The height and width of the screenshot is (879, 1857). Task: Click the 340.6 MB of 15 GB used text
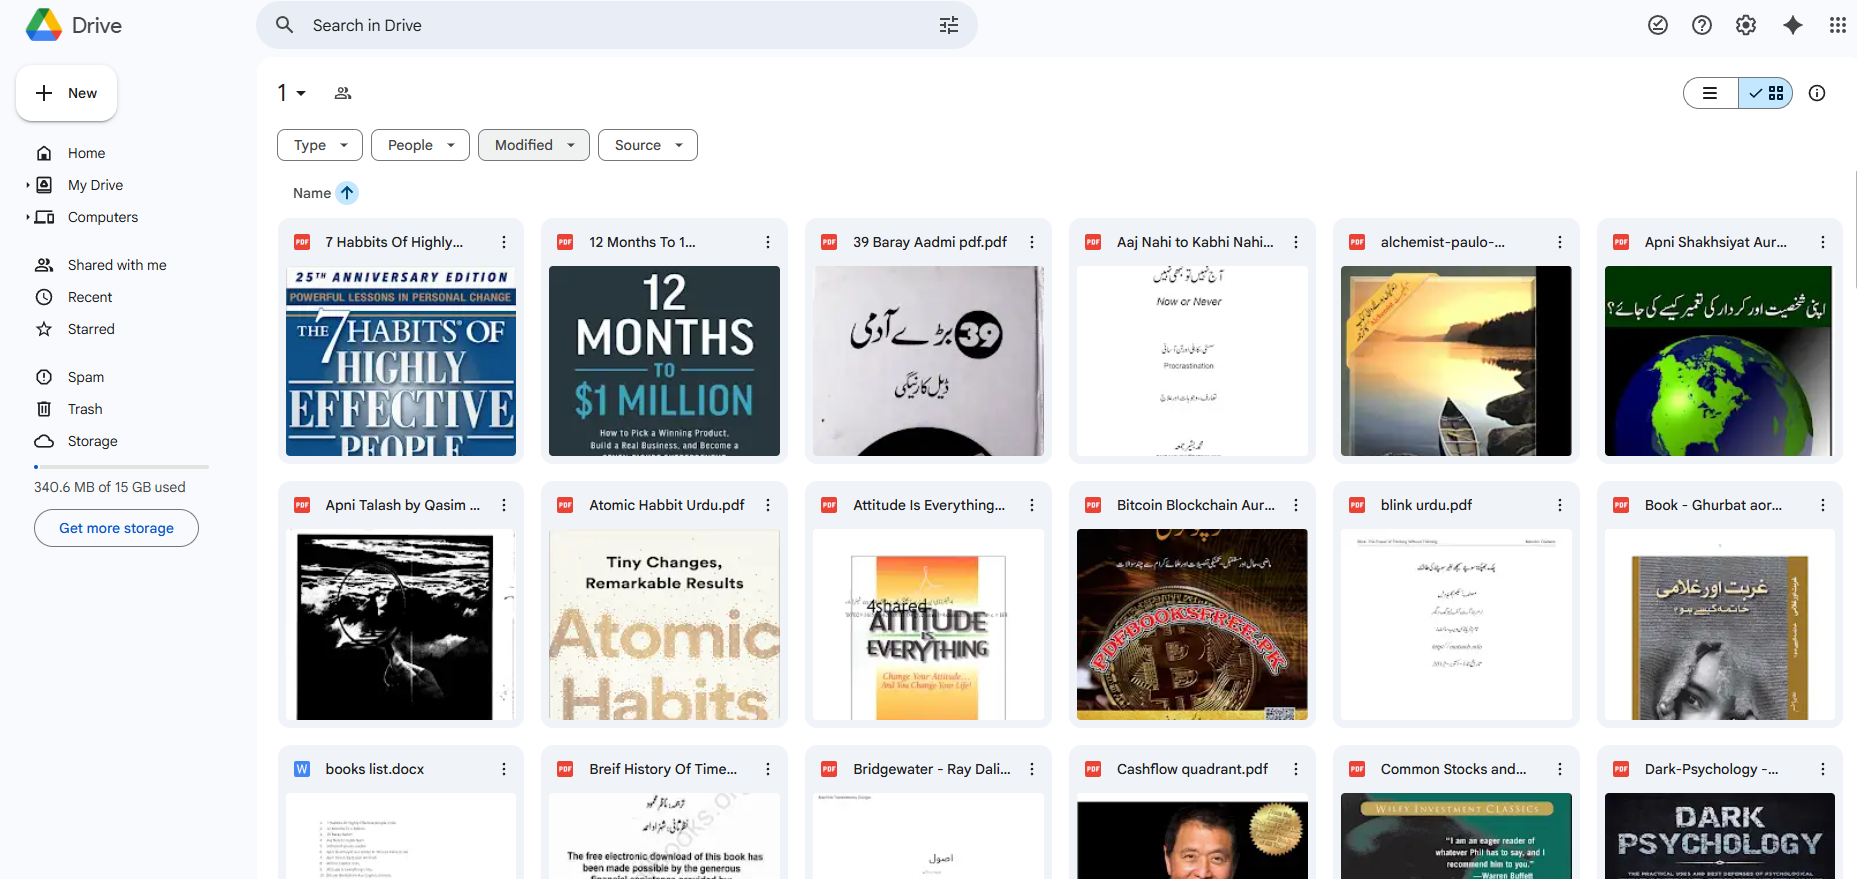coord(110,487)
